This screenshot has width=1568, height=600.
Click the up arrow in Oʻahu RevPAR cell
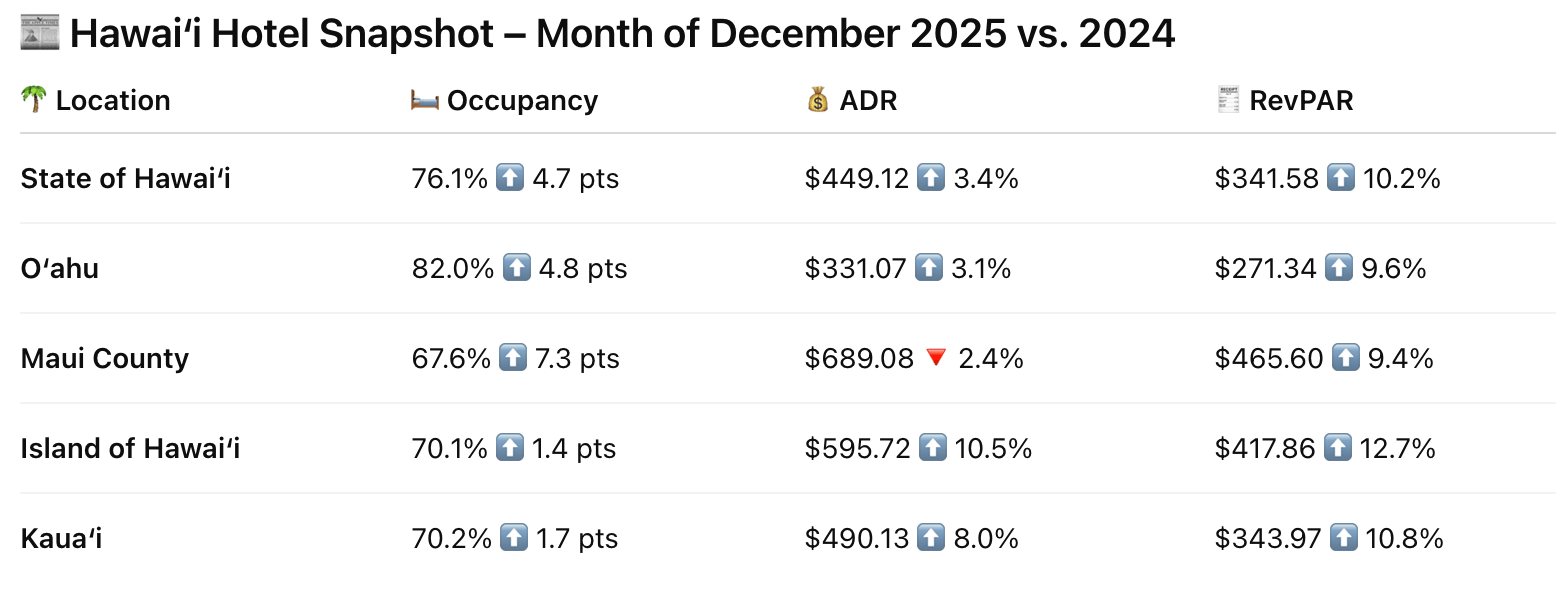click(x=1339, y=269)
